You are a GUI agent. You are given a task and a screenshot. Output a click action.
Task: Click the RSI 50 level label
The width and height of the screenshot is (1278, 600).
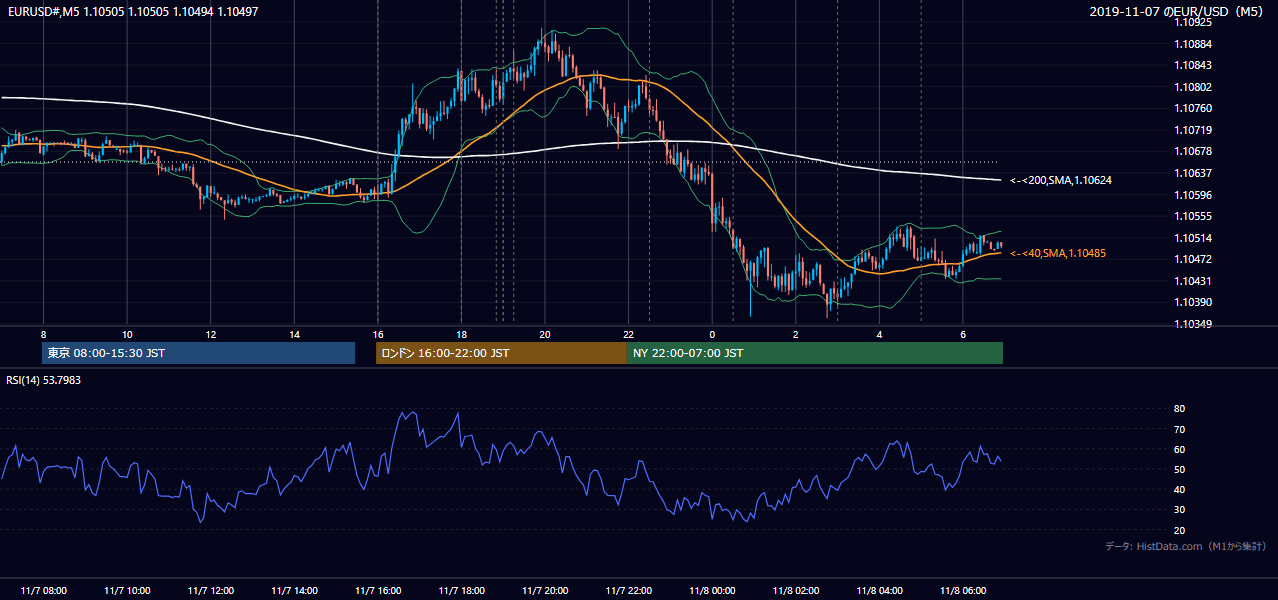tap(1179, 469)
